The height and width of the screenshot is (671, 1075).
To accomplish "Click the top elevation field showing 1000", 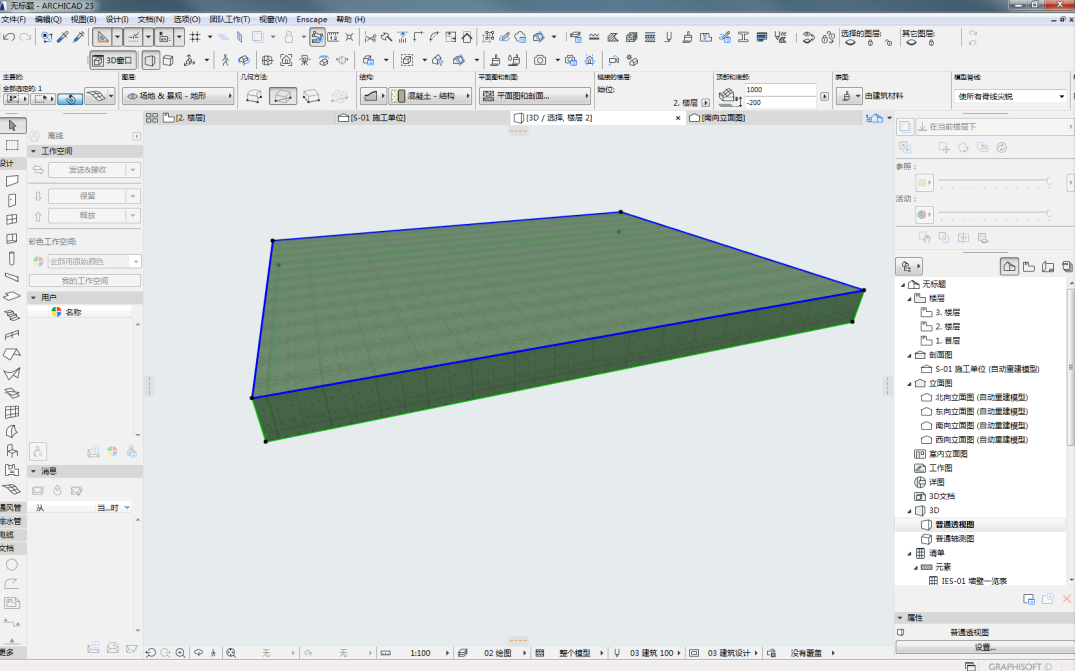I will click(x=780, y=89).
